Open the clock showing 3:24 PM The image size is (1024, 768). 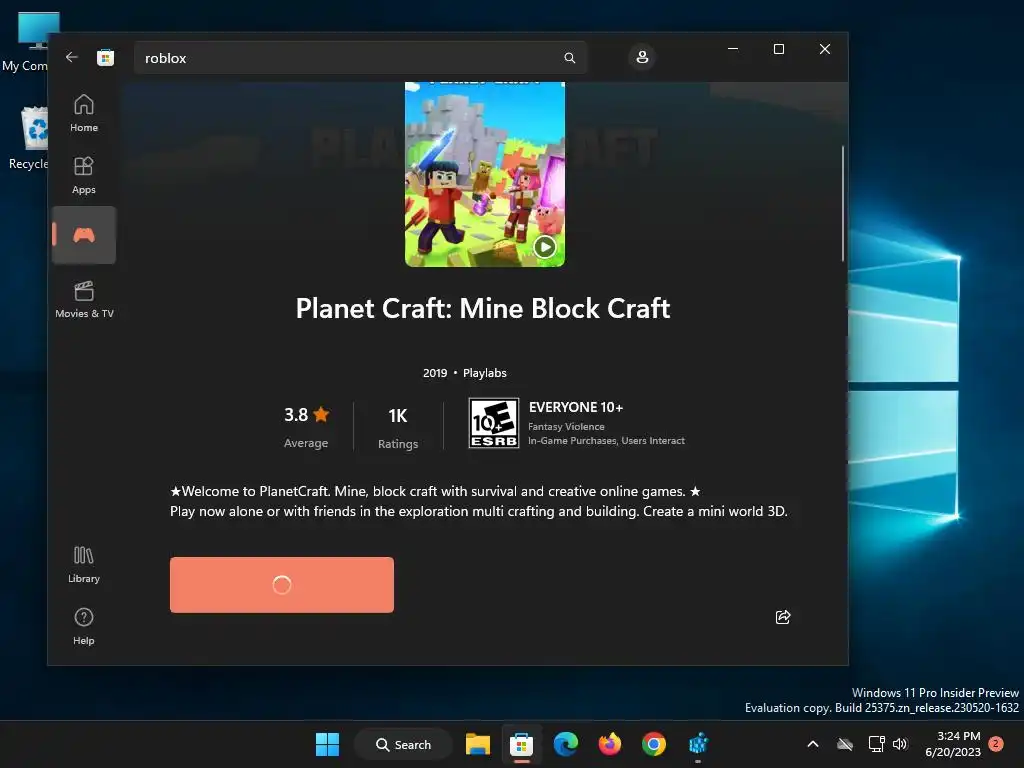click(x=952, y=744)
